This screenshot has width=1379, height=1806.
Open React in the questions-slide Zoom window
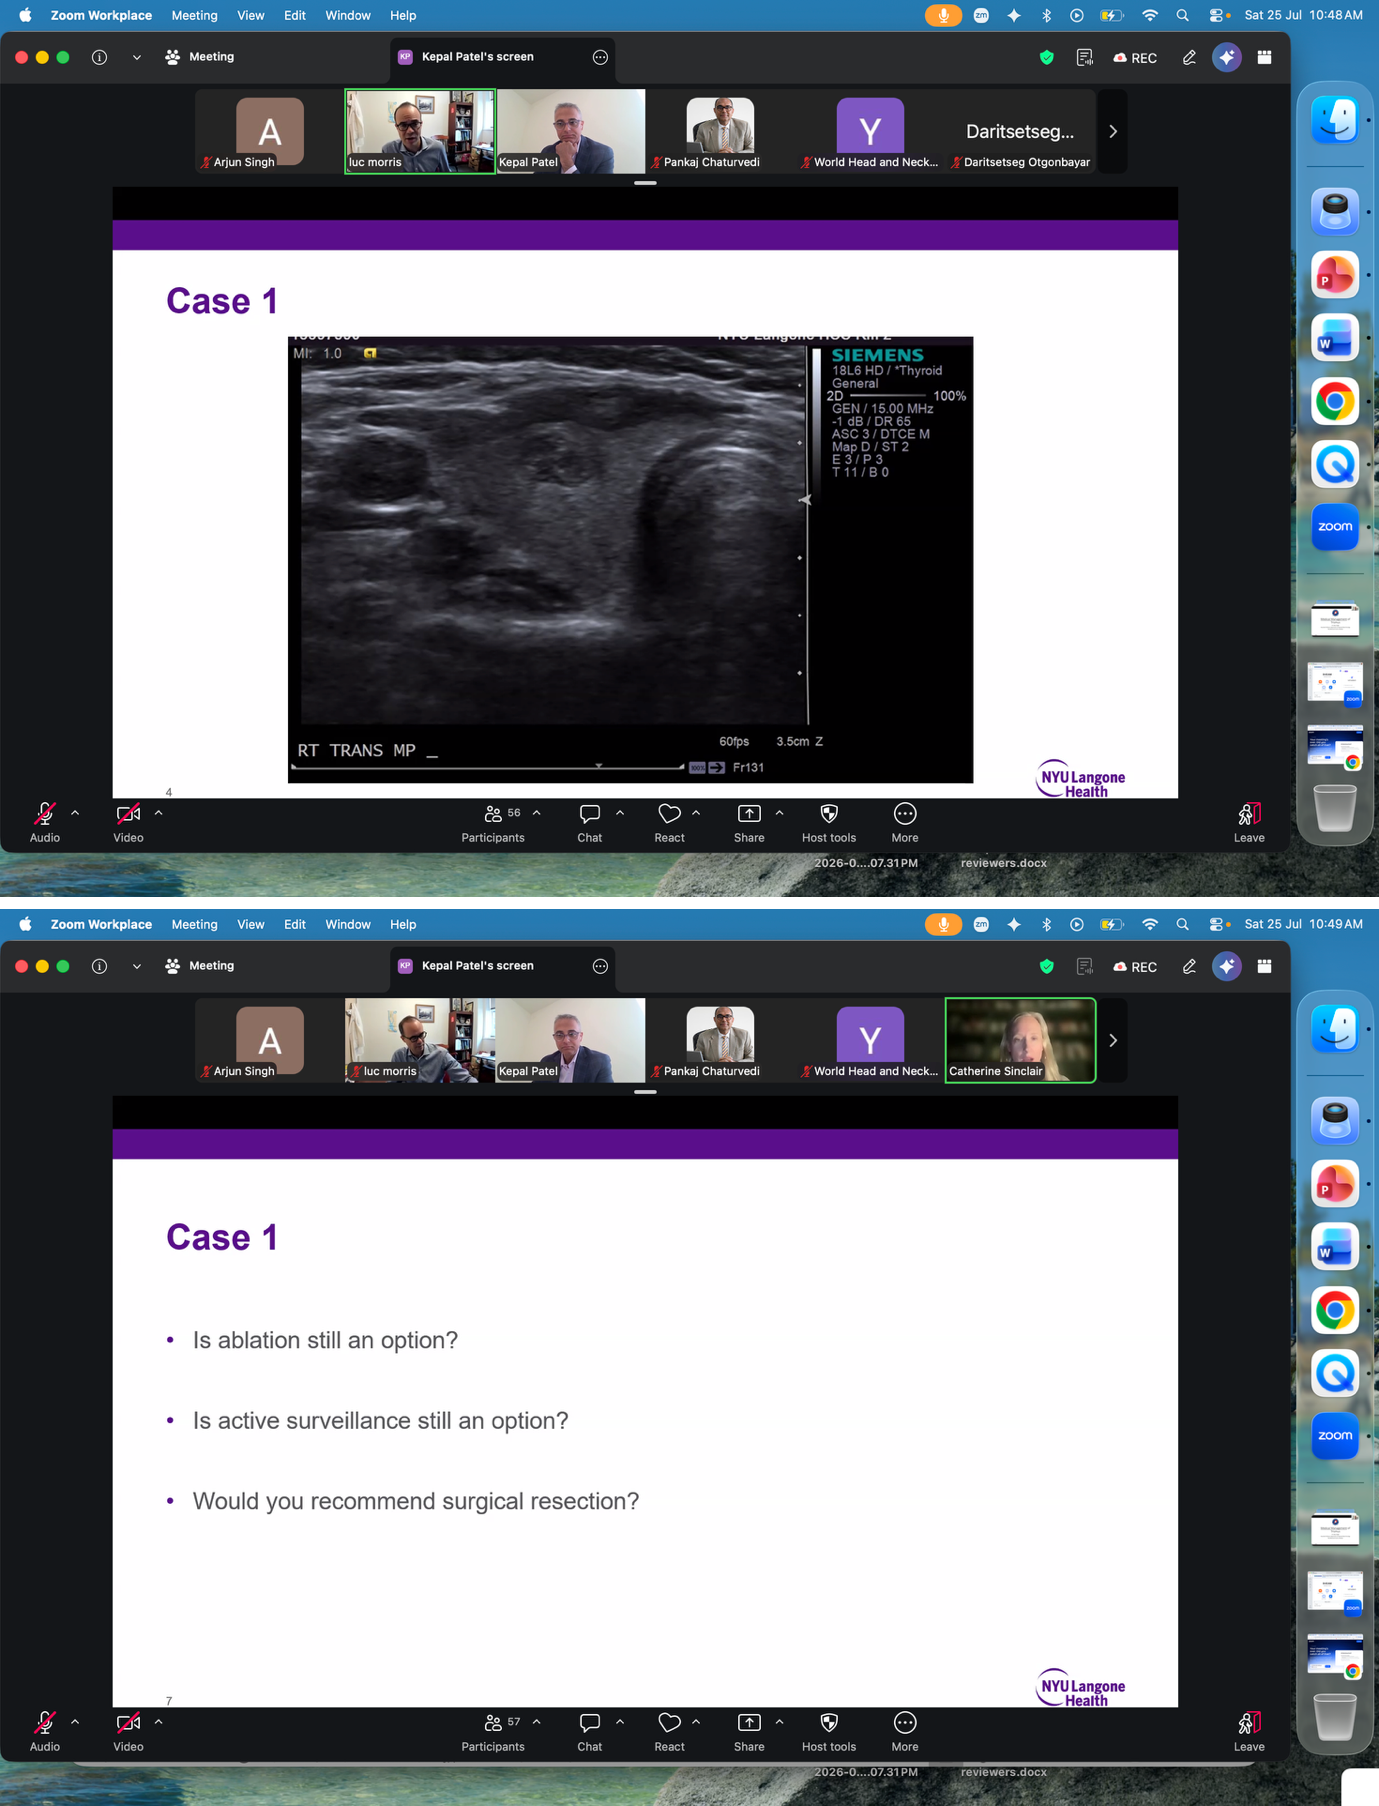669,1731
